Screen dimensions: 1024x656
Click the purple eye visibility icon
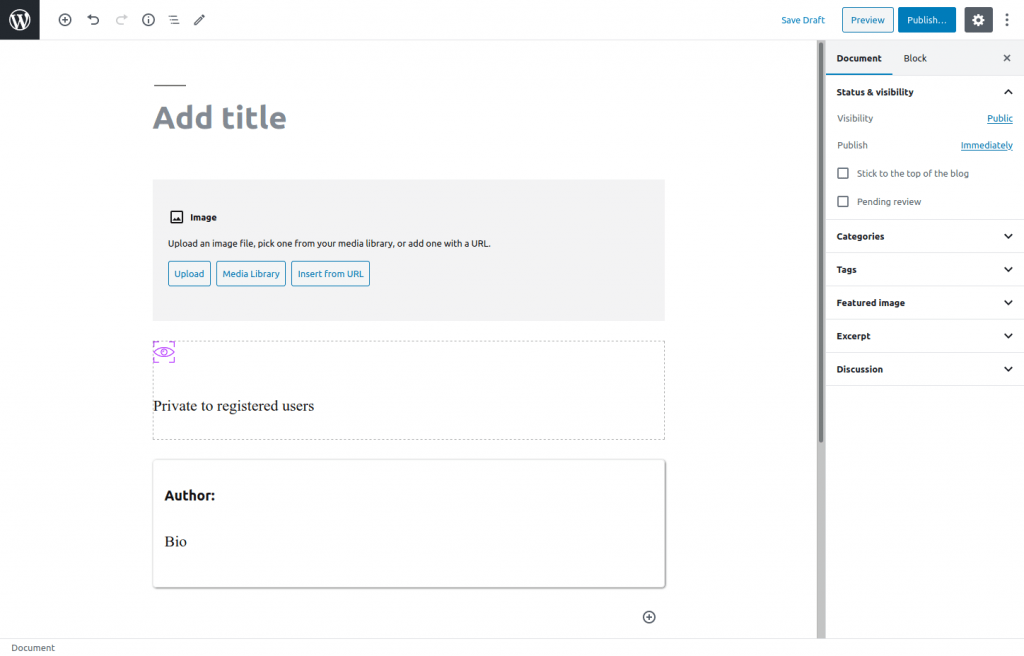click(x=164, y=352)
